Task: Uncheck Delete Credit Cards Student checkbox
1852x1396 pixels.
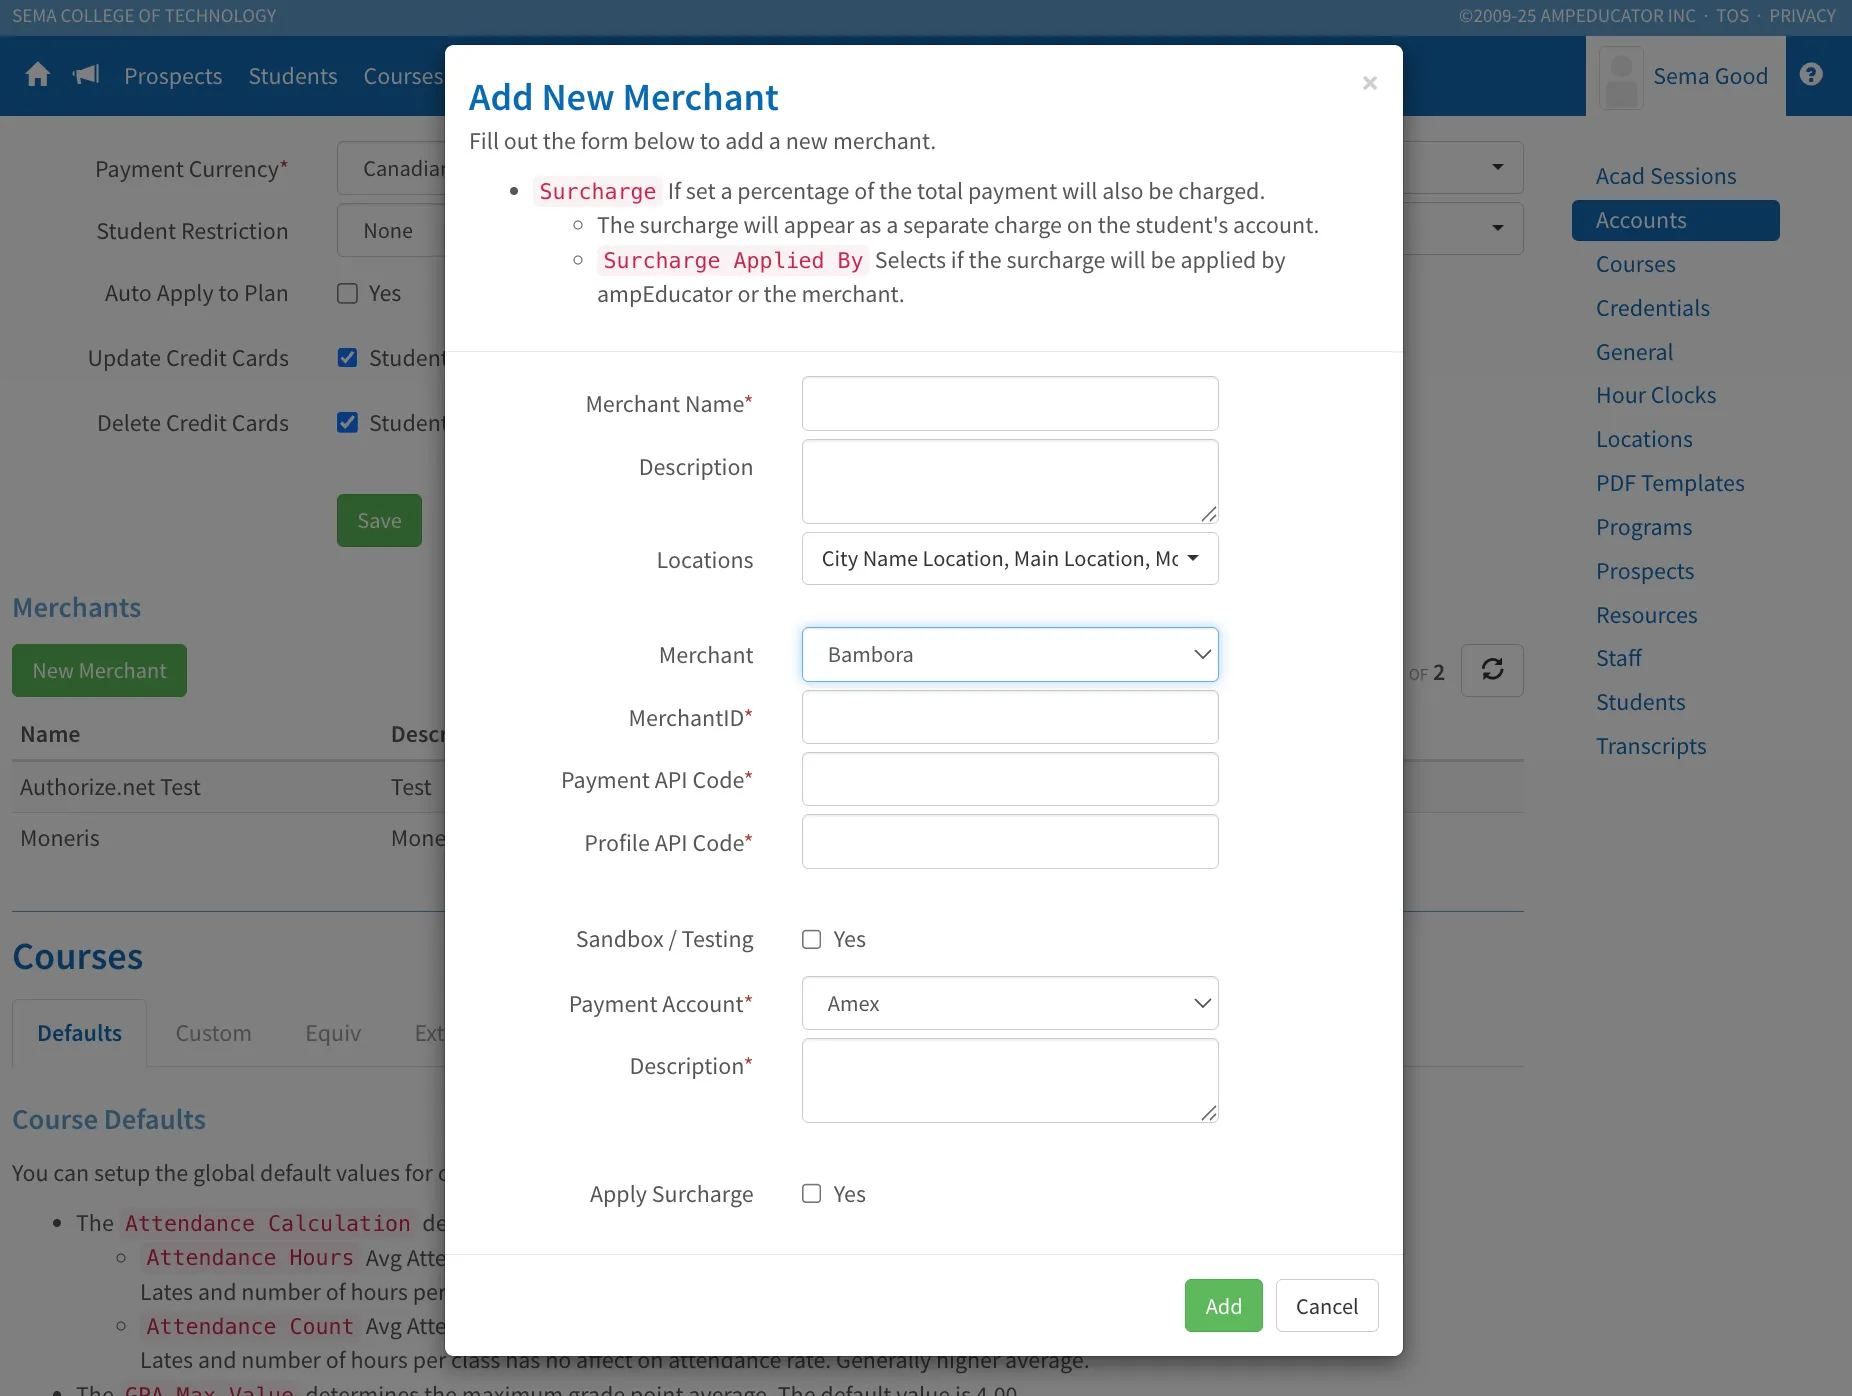Action: [348, 423]
